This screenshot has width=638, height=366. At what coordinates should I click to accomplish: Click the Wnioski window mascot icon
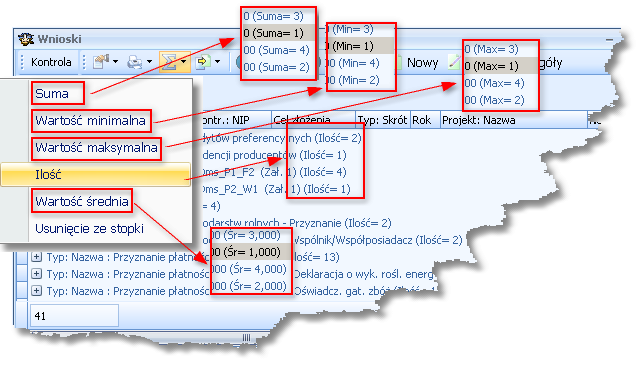click(26, 39)
